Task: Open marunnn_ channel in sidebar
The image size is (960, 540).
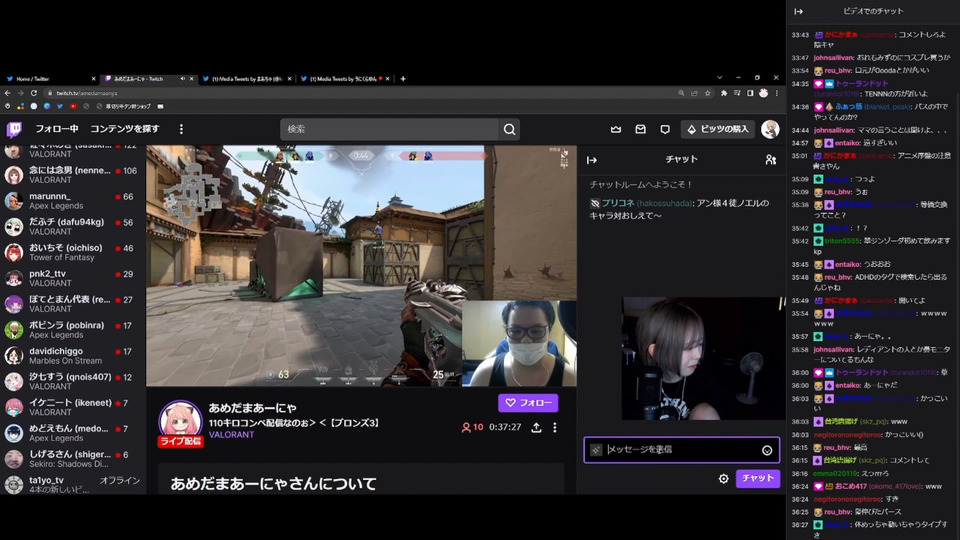Action: tap(72, 201)
